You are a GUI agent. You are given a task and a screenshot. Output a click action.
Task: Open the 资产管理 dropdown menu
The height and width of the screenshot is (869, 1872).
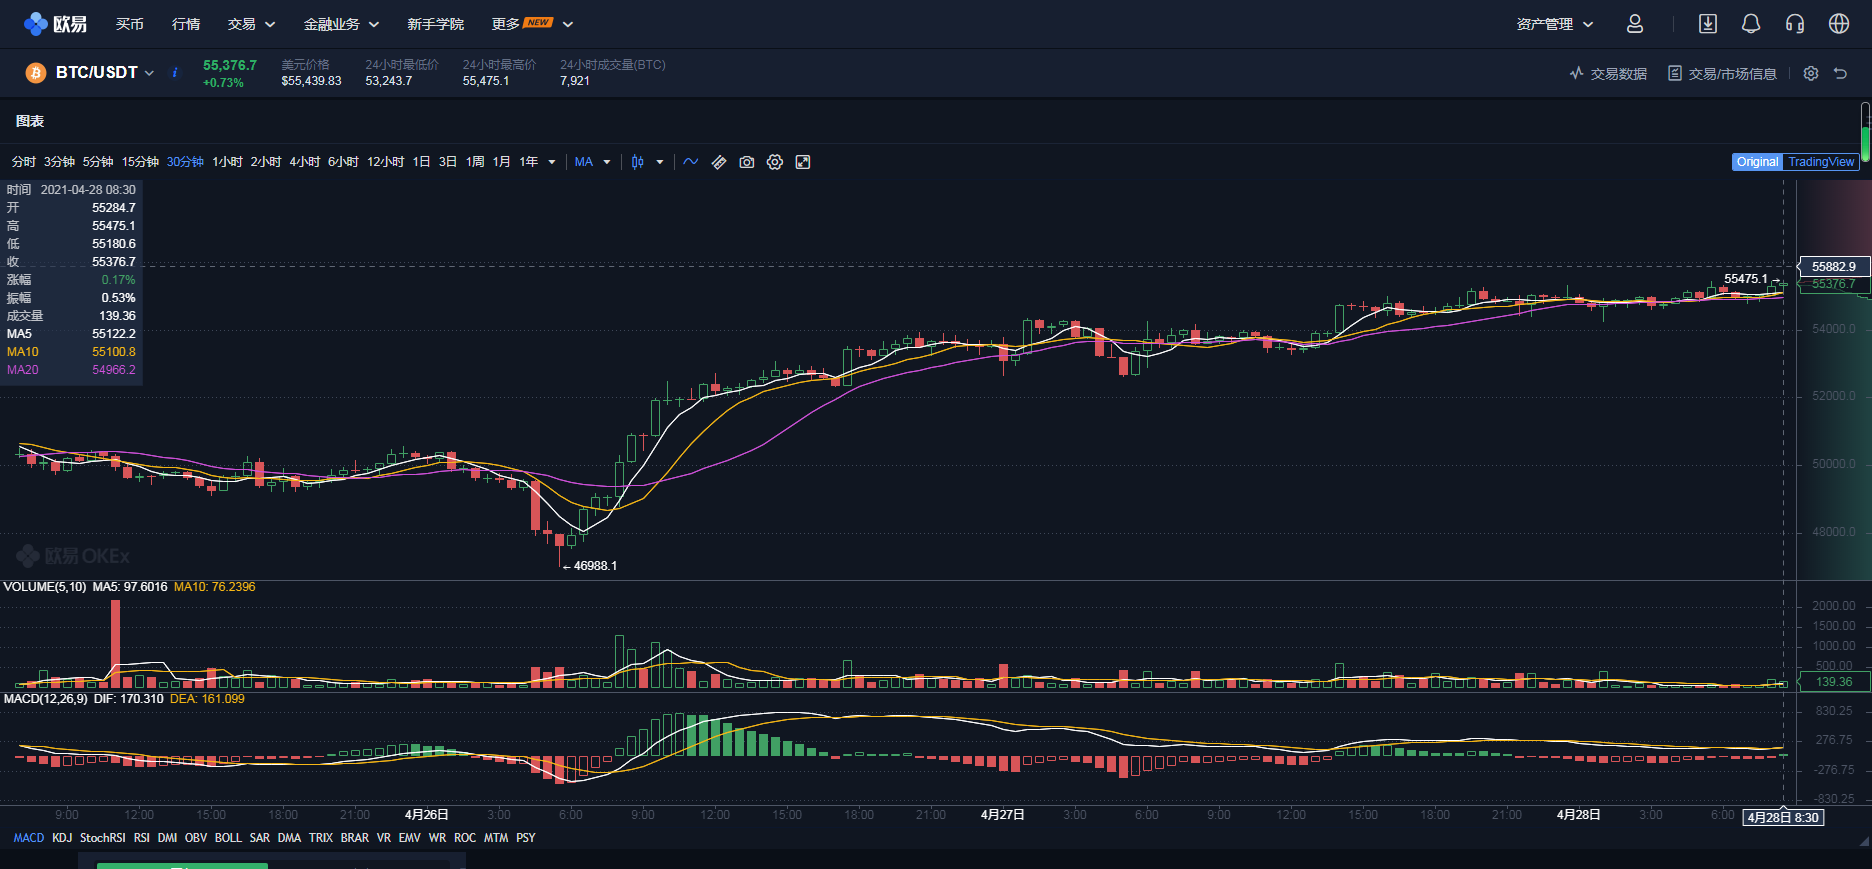coord(1554,24)
